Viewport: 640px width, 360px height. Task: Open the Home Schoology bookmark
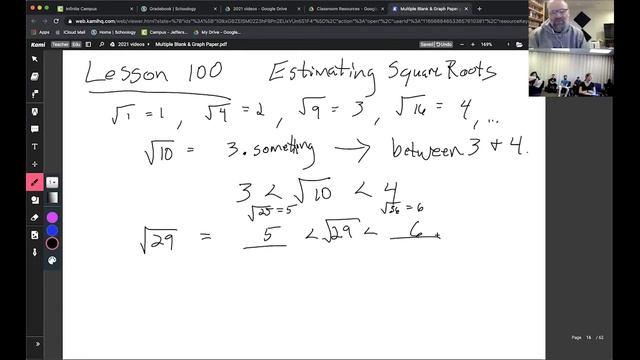tap(113, 32)
